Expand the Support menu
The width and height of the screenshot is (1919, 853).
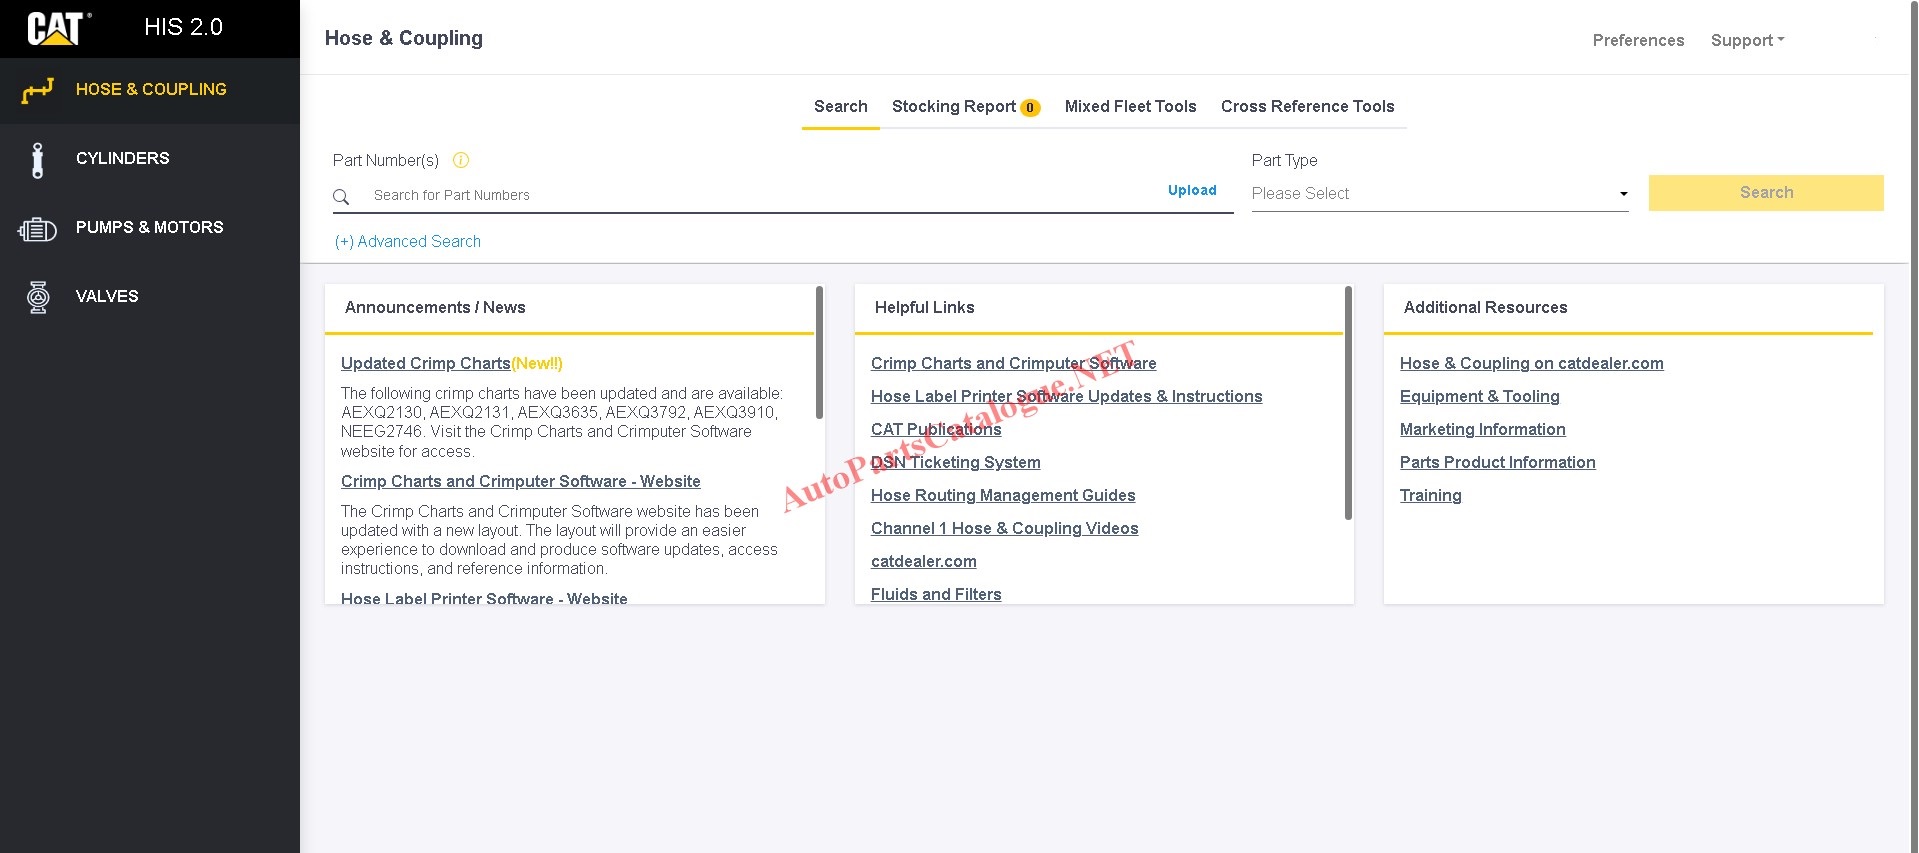coord(1747,40)
